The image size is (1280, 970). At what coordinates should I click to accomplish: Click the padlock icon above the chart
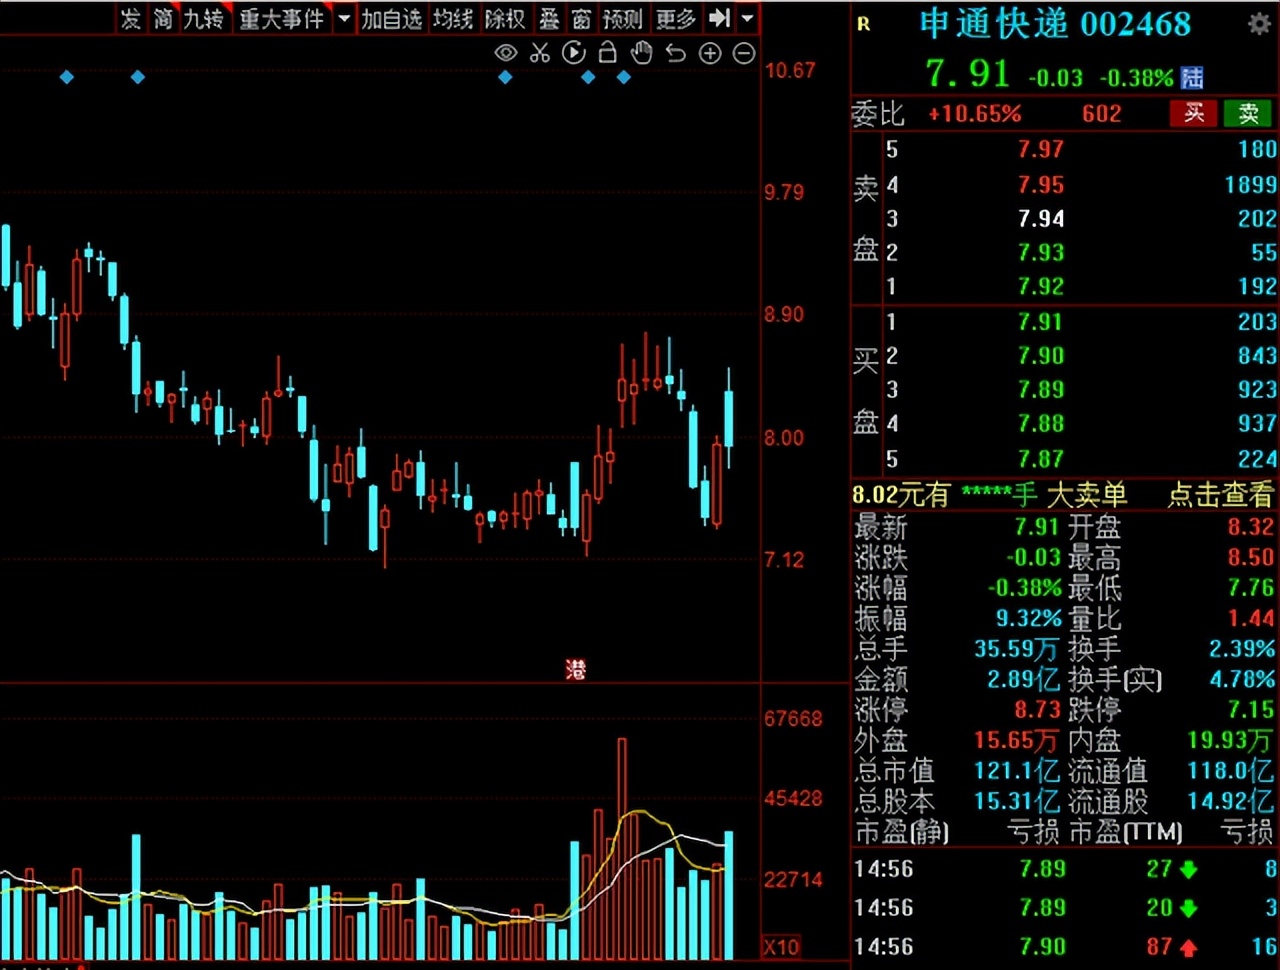[x=607, y=52]
